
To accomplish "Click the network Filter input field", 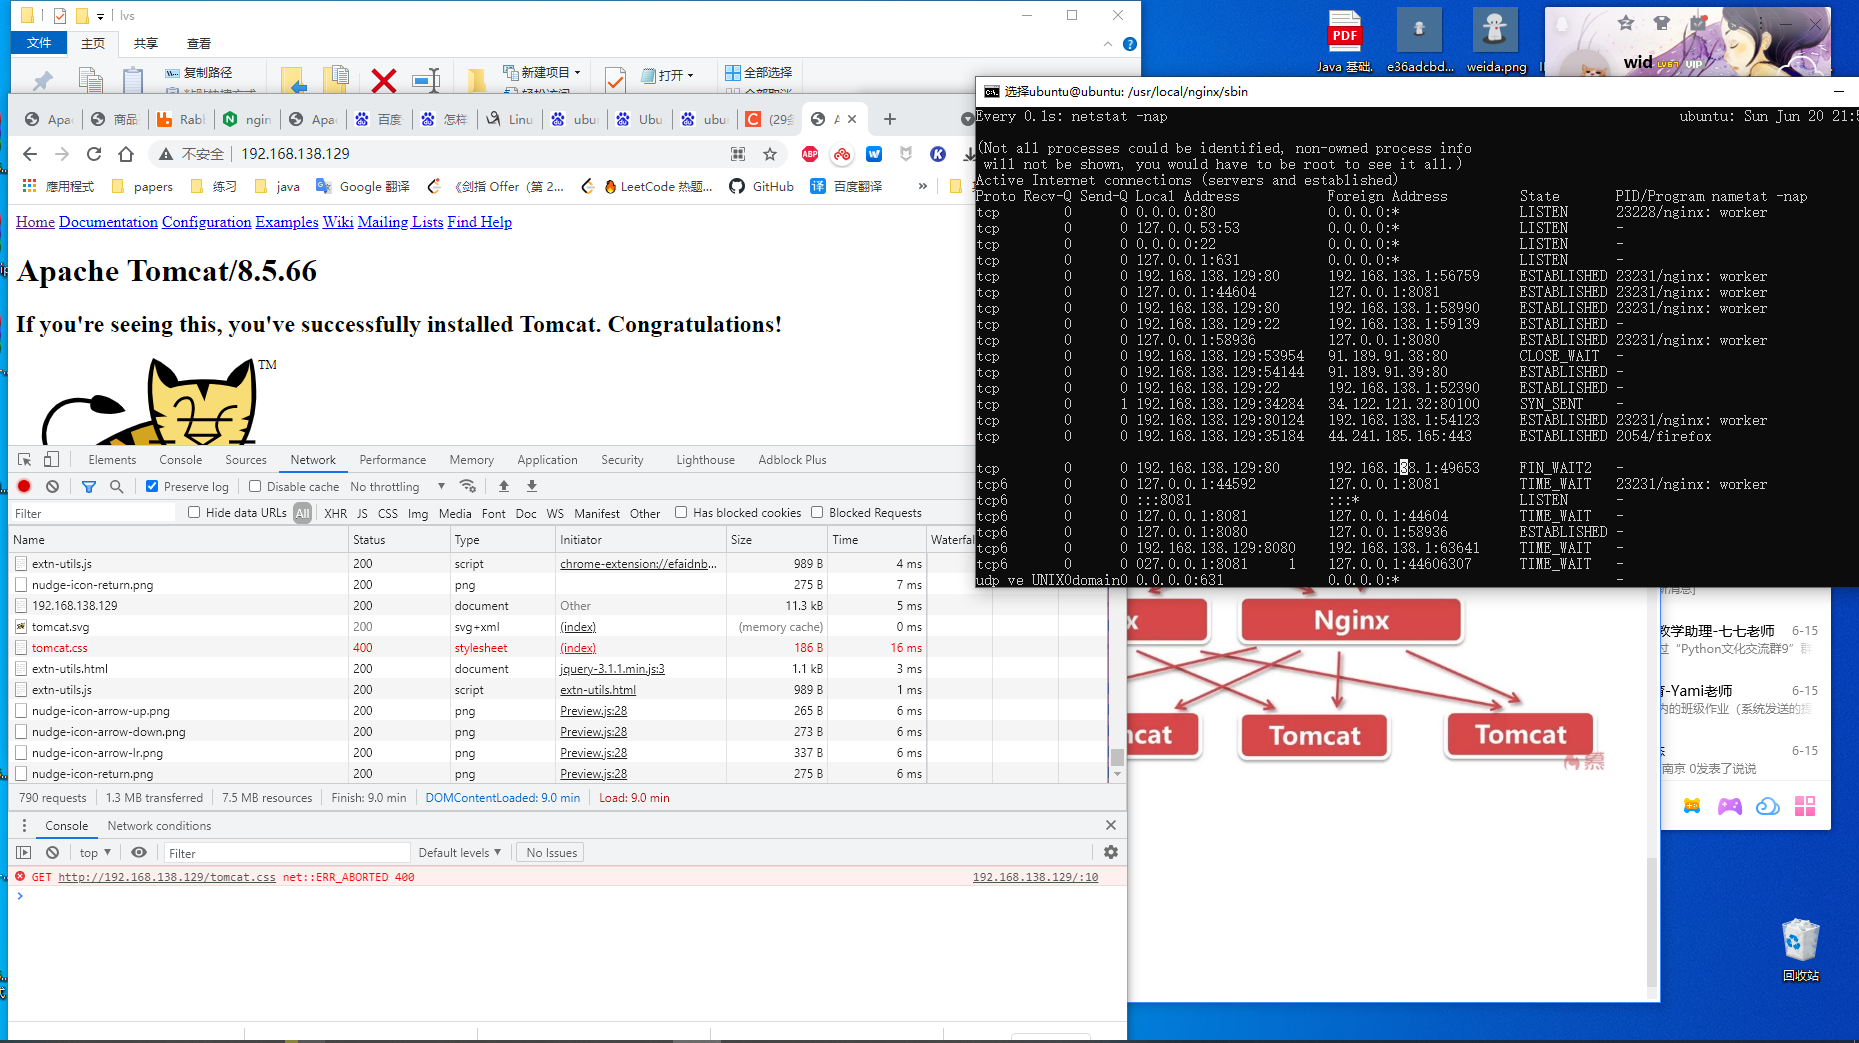I will coord(94,513).
